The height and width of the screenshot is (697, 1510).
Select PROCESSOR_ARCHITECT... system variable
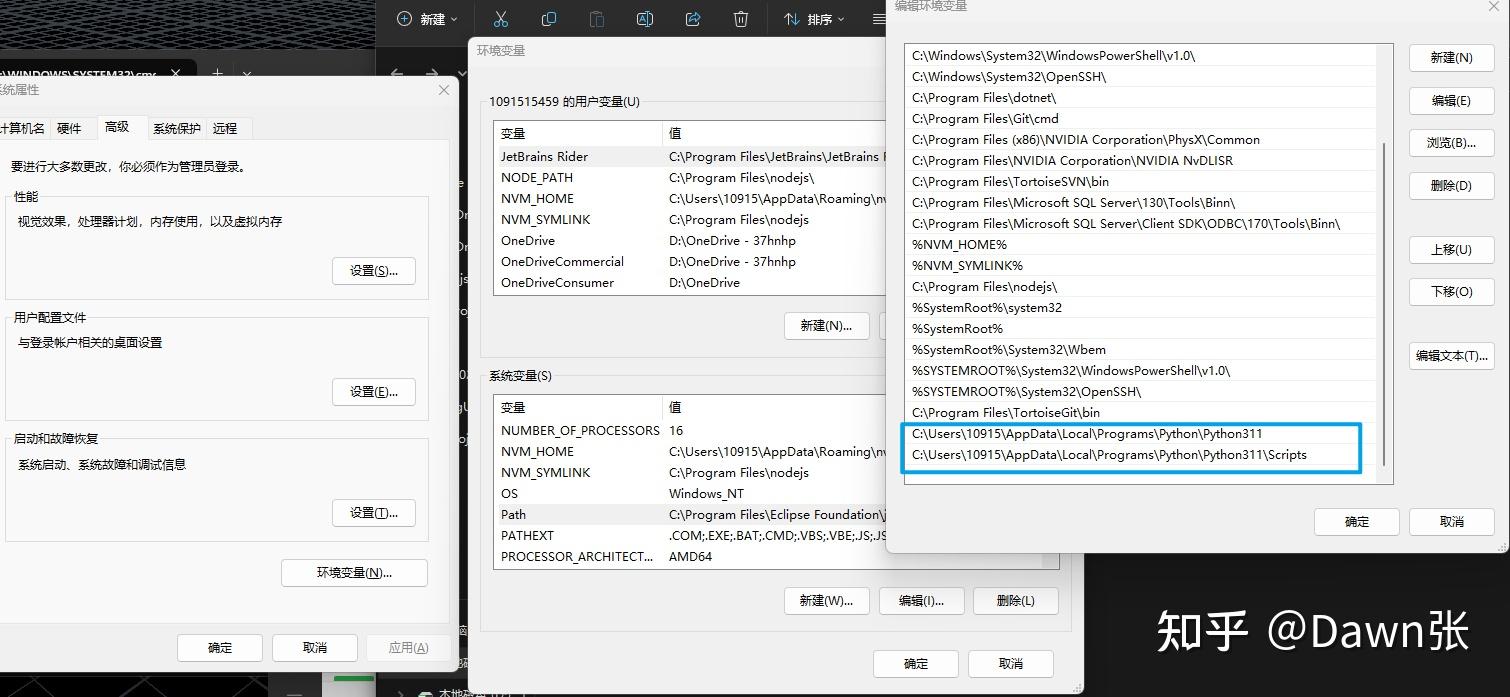coord(690,556)
